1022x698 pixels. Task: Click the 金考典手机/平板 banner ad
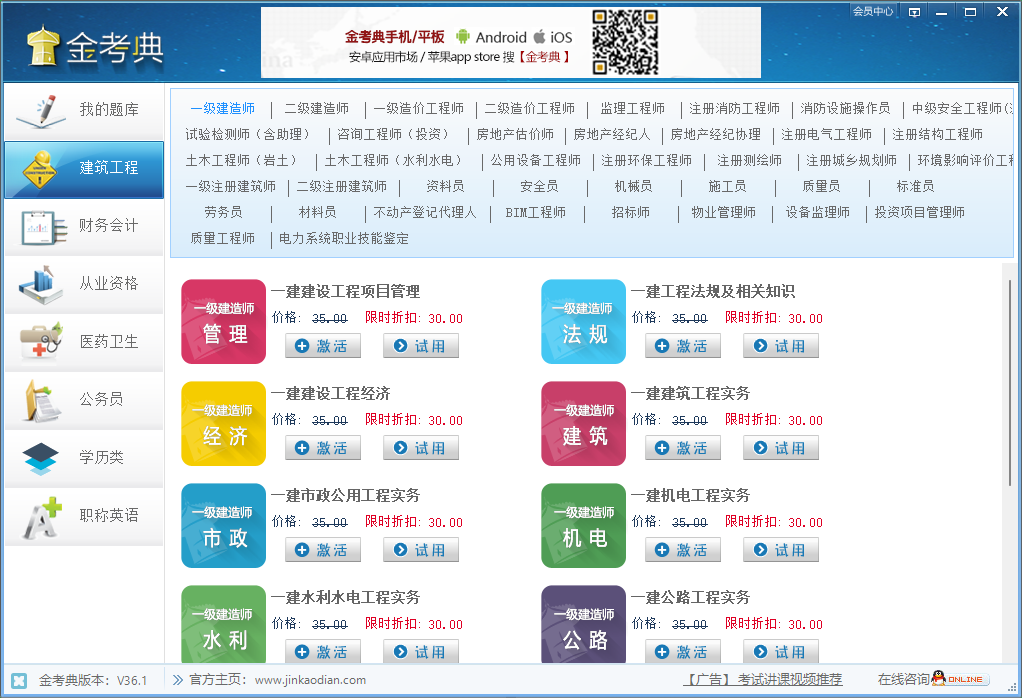pos(511,43)
